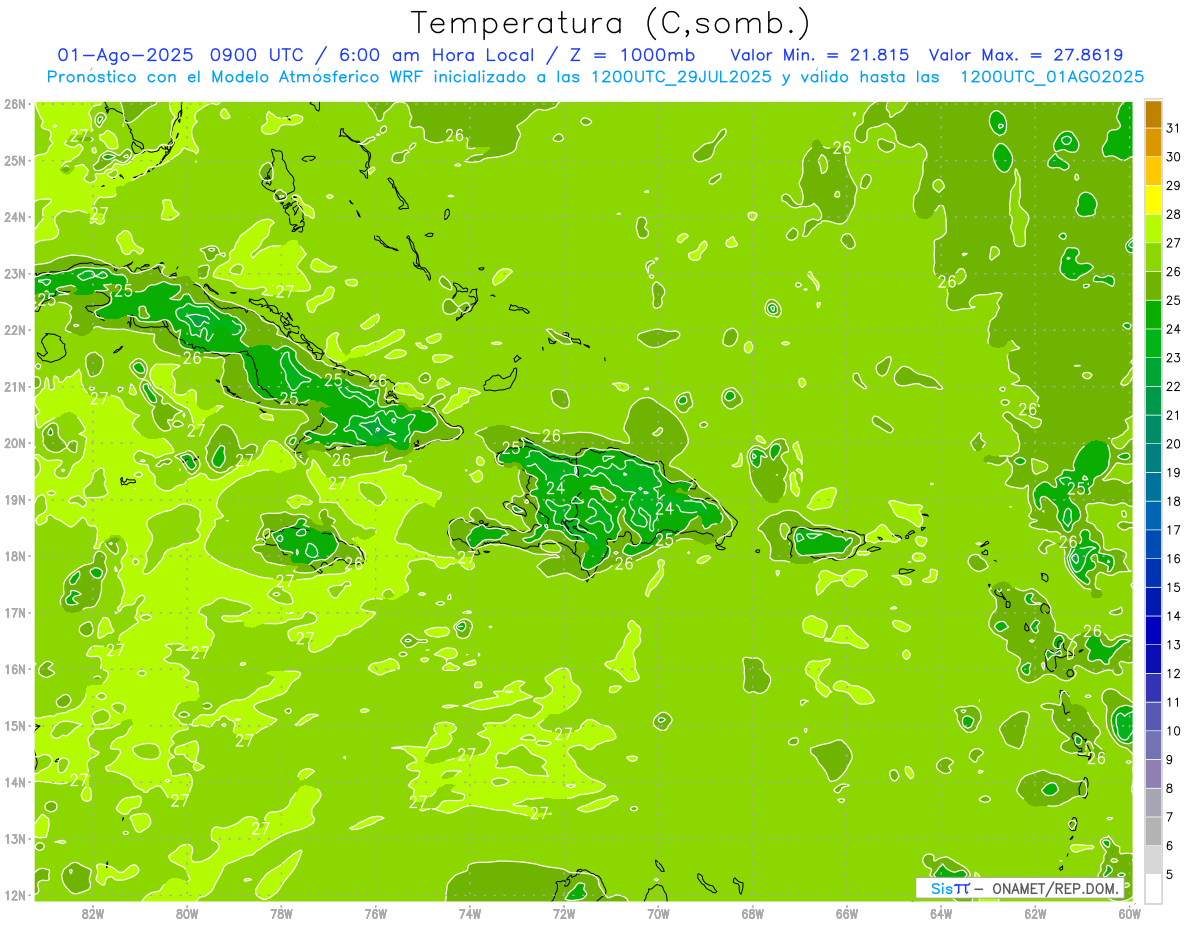Click the '15N' latitude label
Screen dimensions: 1200x927
pos(14,725)
